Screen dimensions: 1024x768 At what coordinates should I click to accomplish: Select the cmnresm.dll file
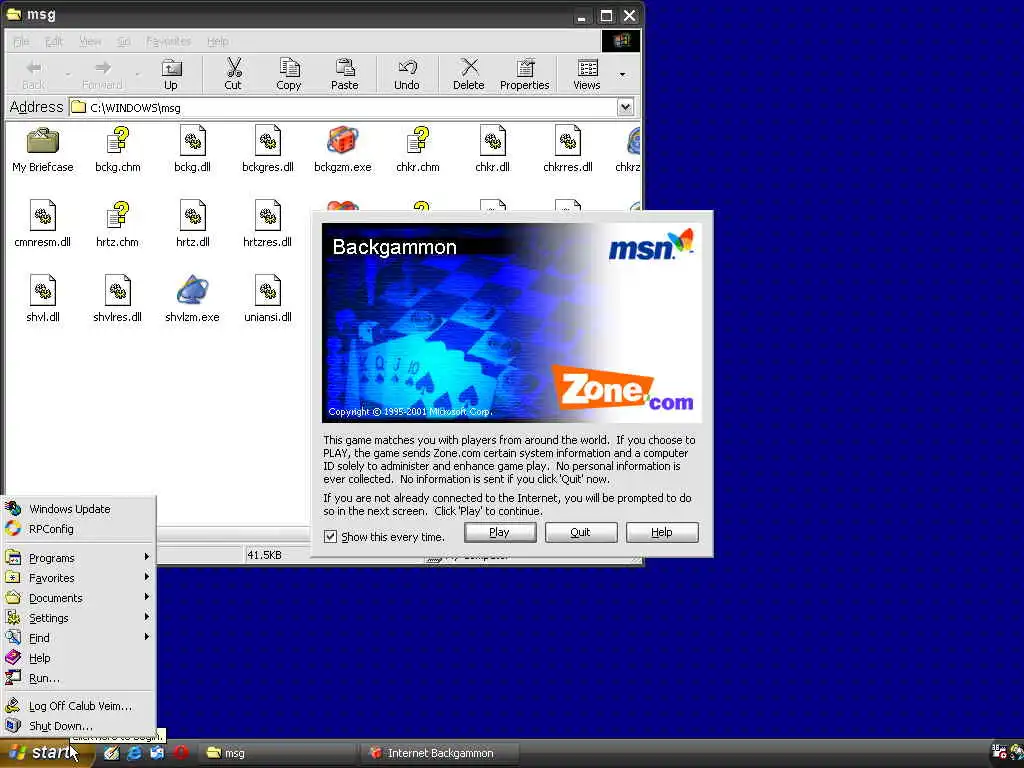tap(42, 224)
